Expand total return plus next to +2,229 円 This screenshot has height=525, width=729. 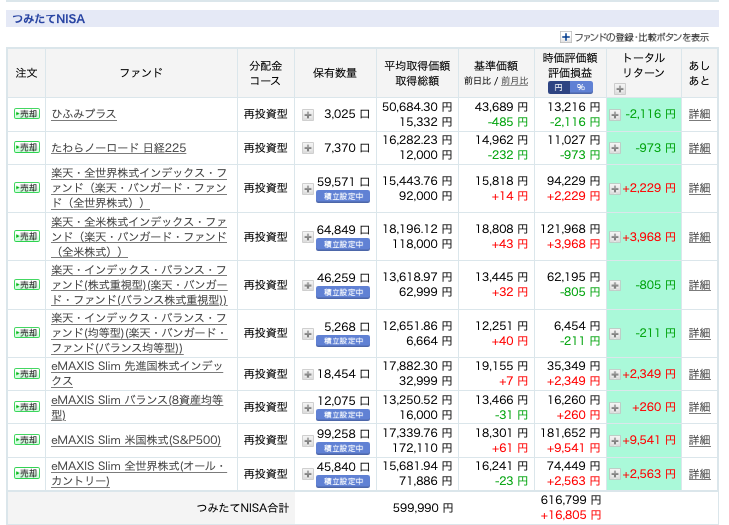(615, 189)
